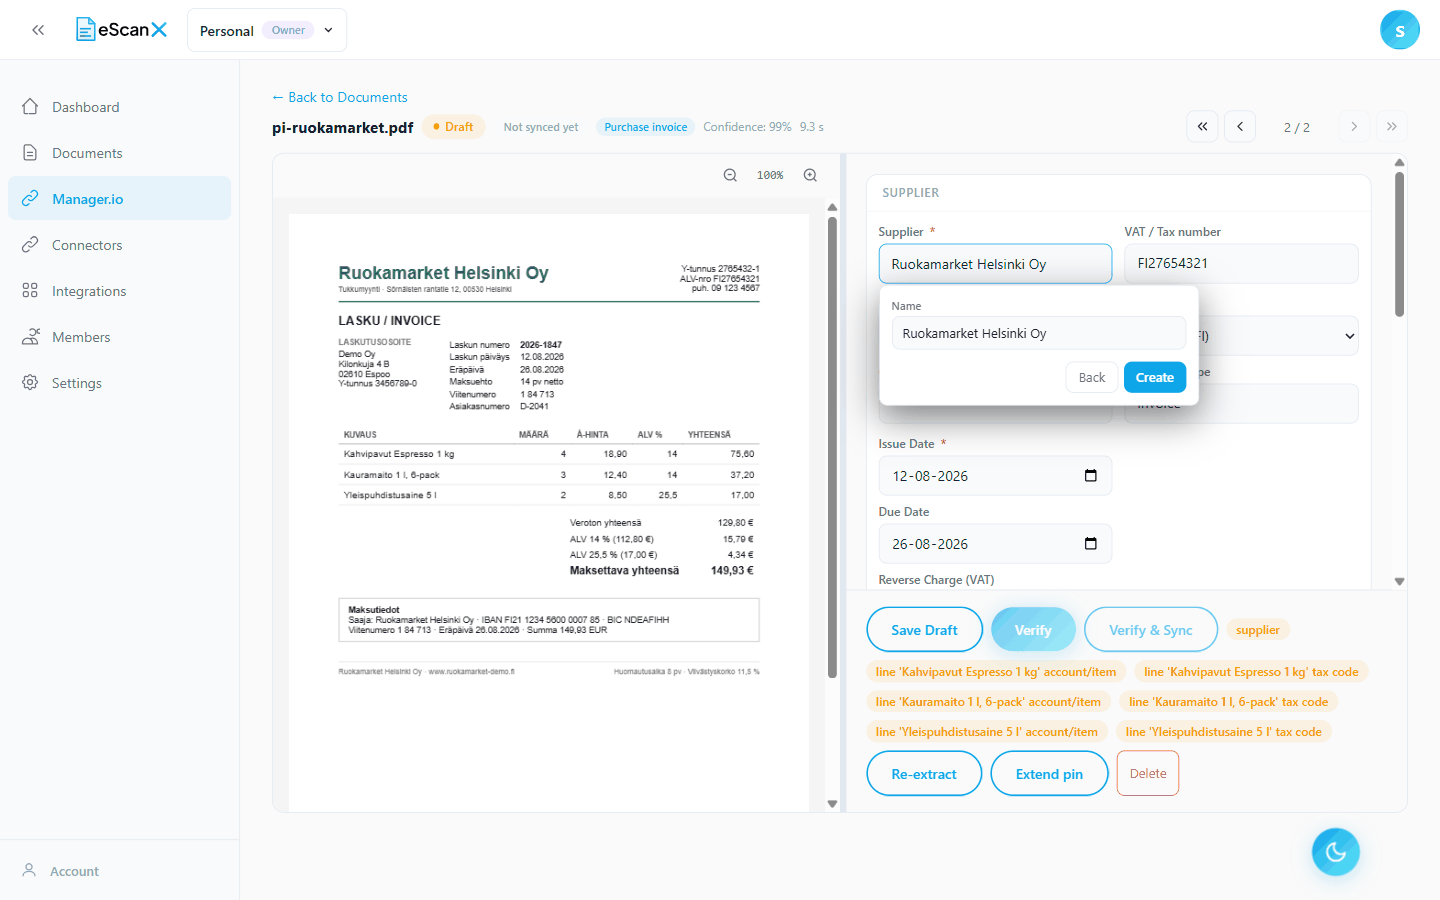Click the Extend pin button
The width and height of the screenshot is (1440, 900).
[x=1049, y=774]
